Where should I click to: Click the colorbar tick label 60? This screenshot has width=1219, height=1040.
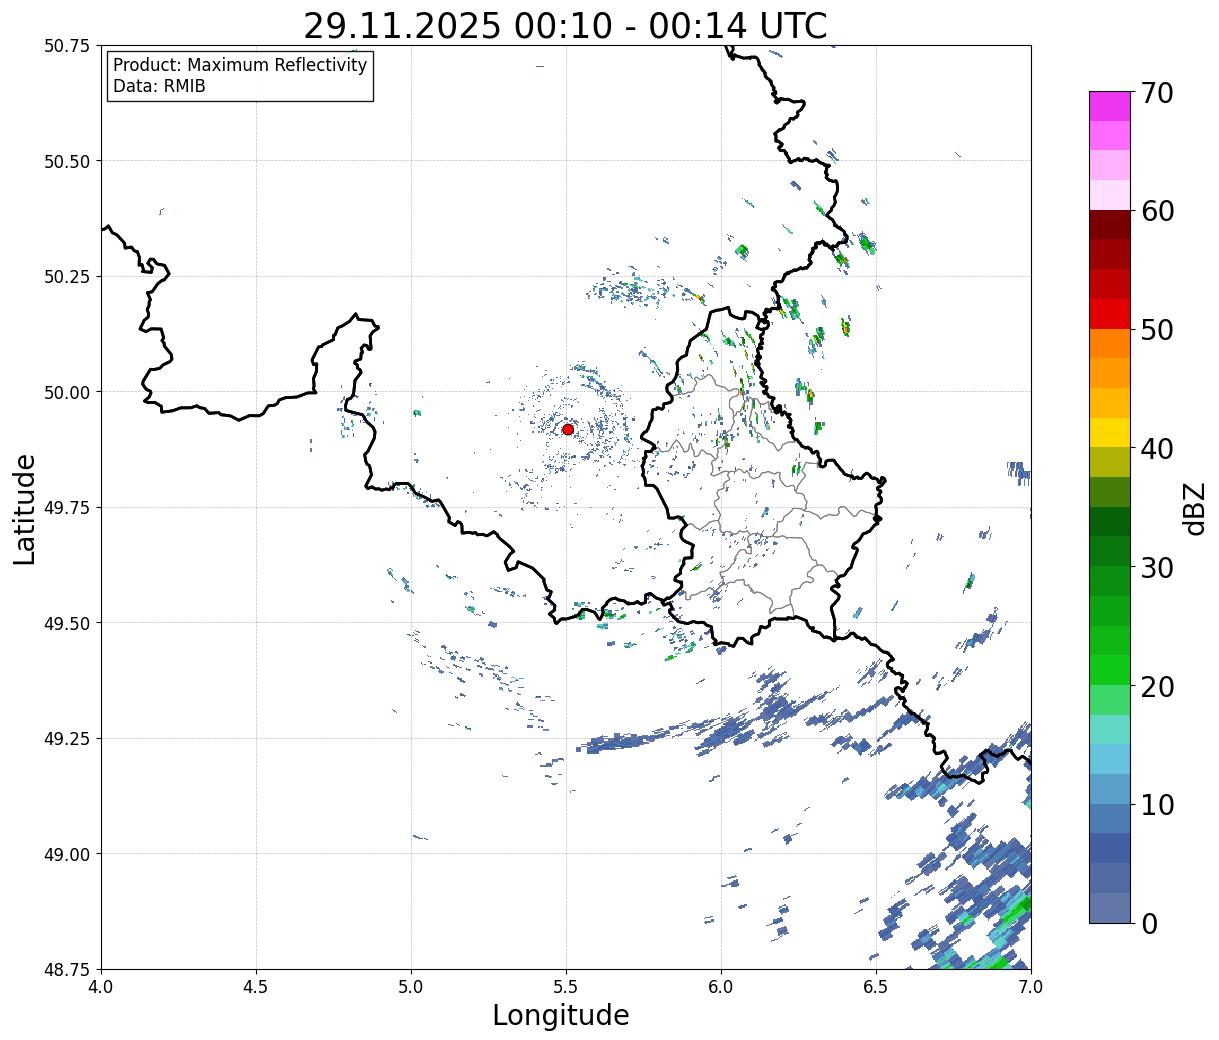click(x=1156, y=211)
